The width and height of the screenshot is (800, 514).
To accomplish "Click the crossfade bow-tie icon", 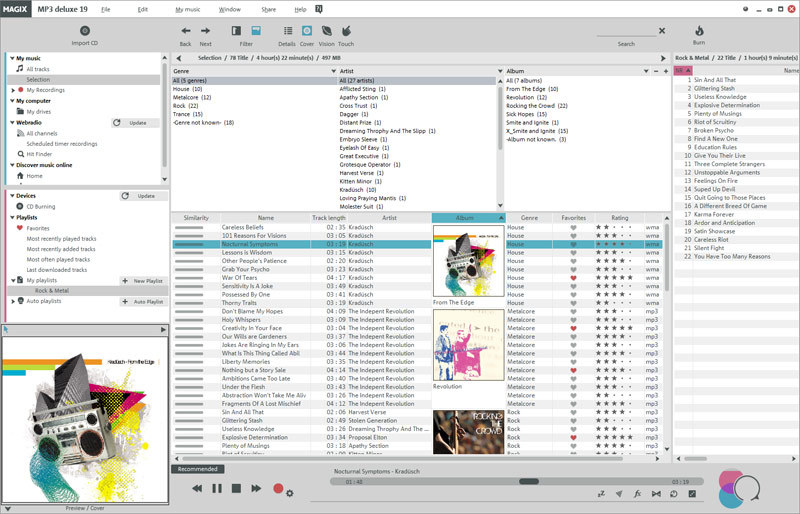I will (656, 494).
